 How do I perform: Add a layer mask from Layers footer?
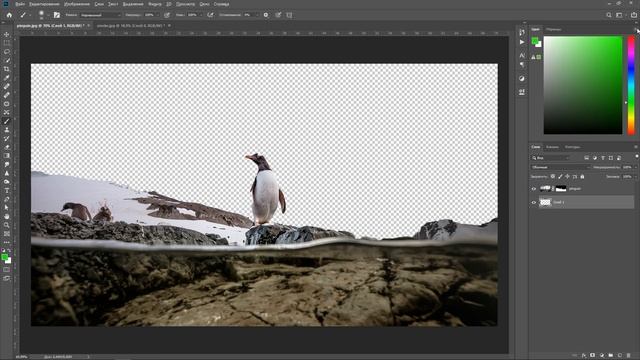(x=593, y=356)
